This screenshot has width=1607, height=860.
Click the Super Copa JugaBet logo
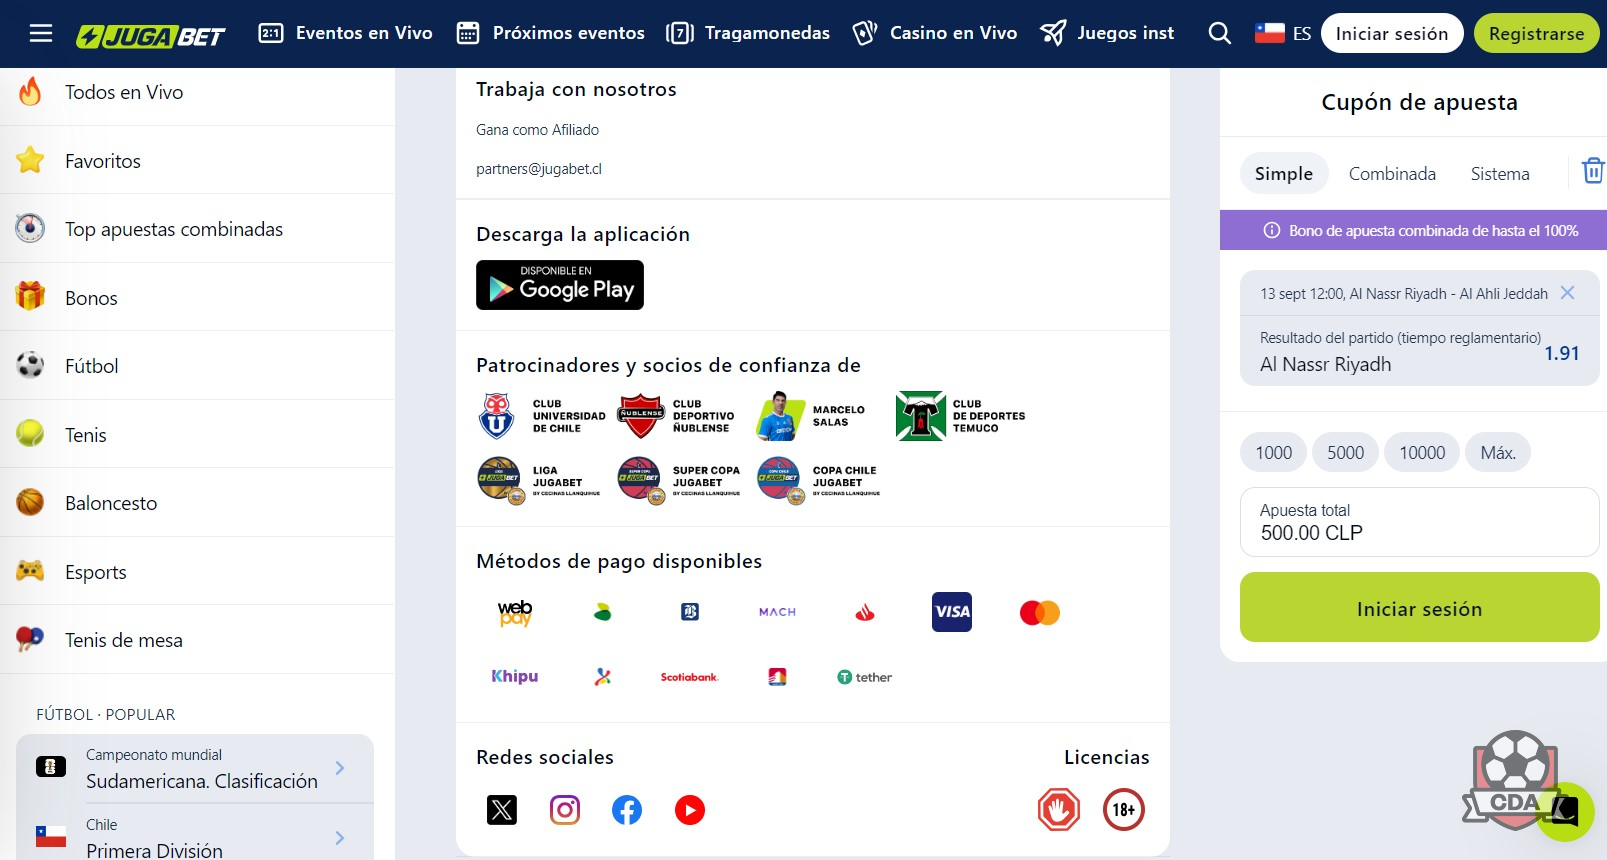679,481
